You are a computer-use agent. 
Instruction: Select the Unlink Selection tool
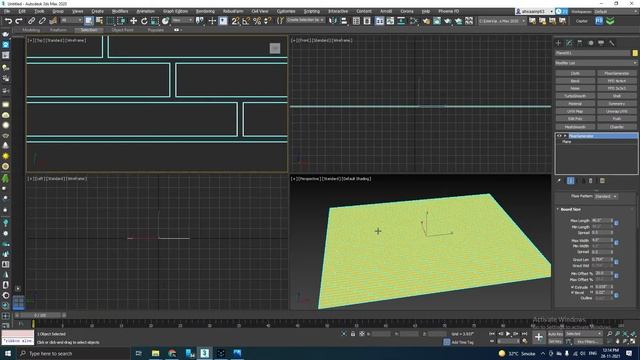pos(42,21)
